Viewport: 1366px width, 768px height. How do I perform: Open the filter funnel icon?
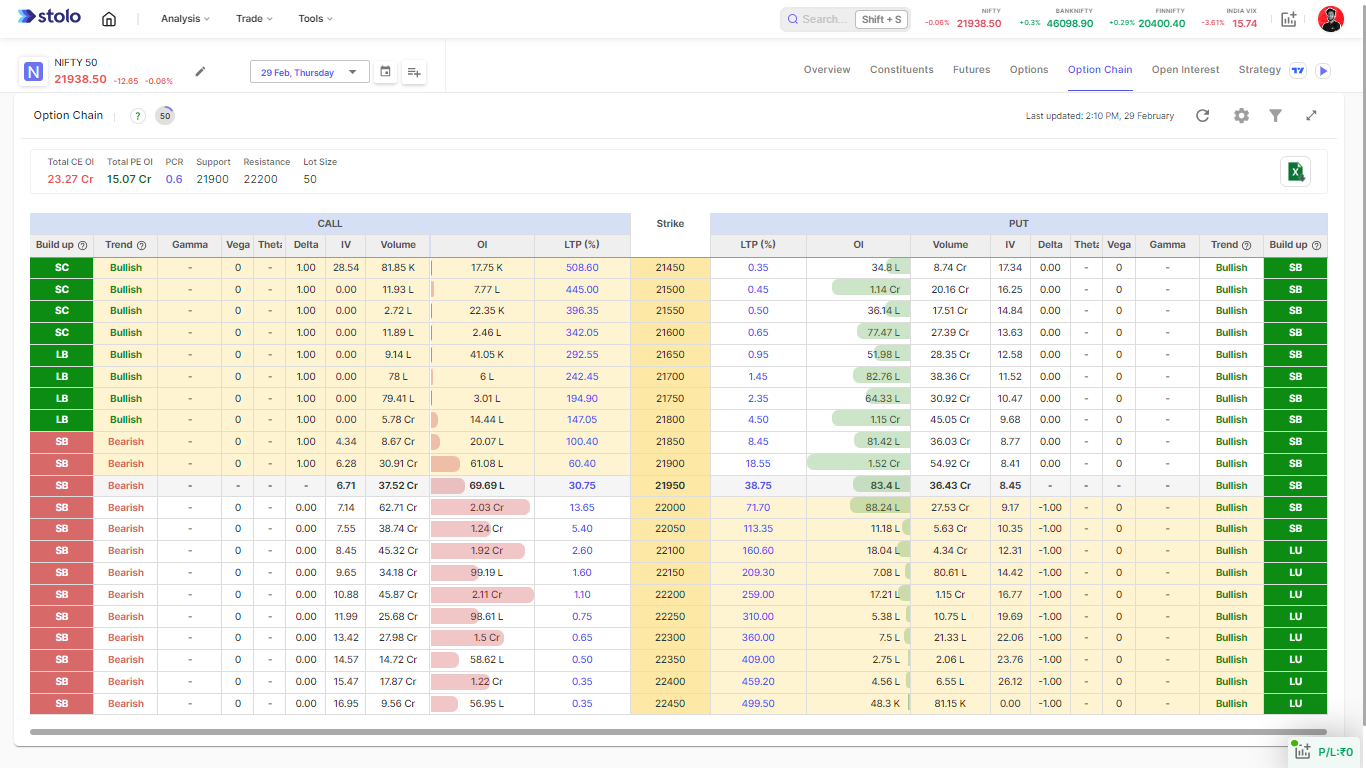(x=1276, y=116)
